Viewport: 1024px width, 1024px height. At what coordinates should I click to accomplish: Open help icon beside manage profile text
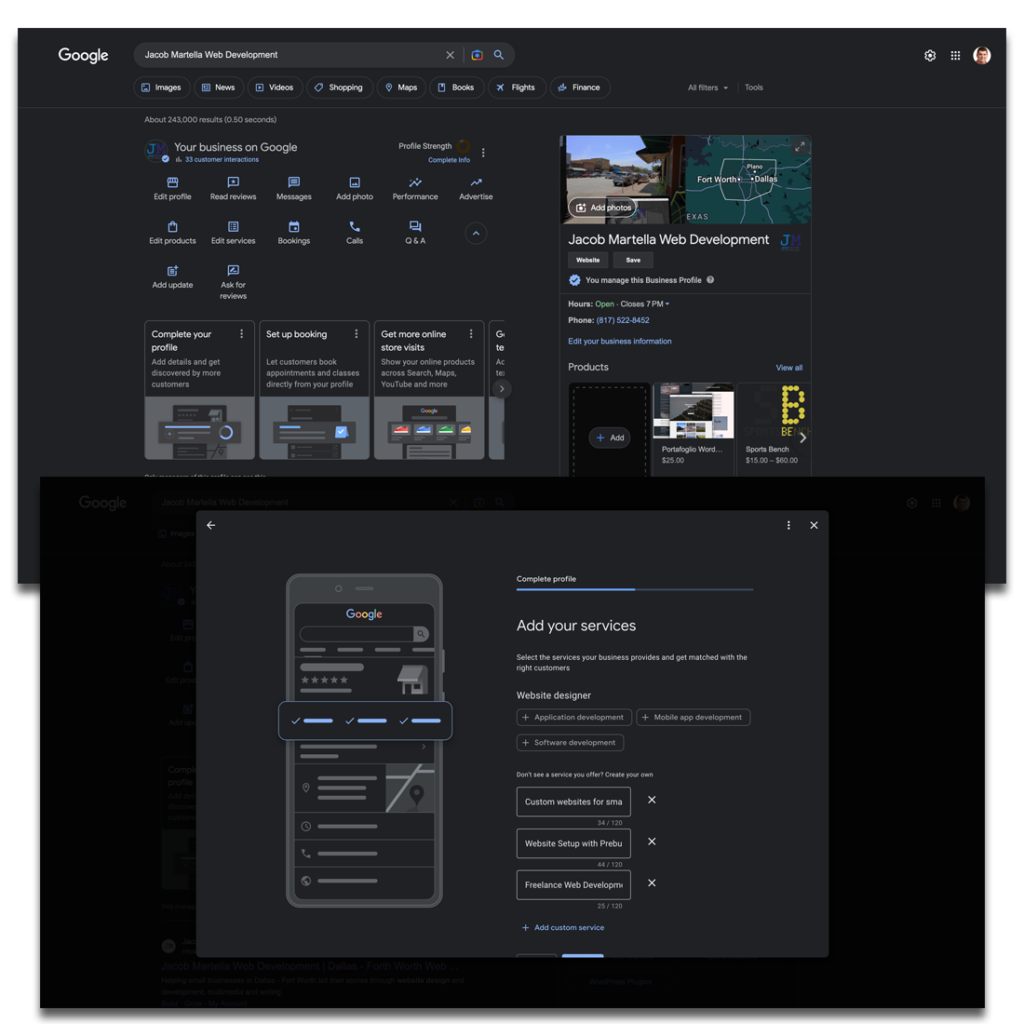[x=711, y=280]
